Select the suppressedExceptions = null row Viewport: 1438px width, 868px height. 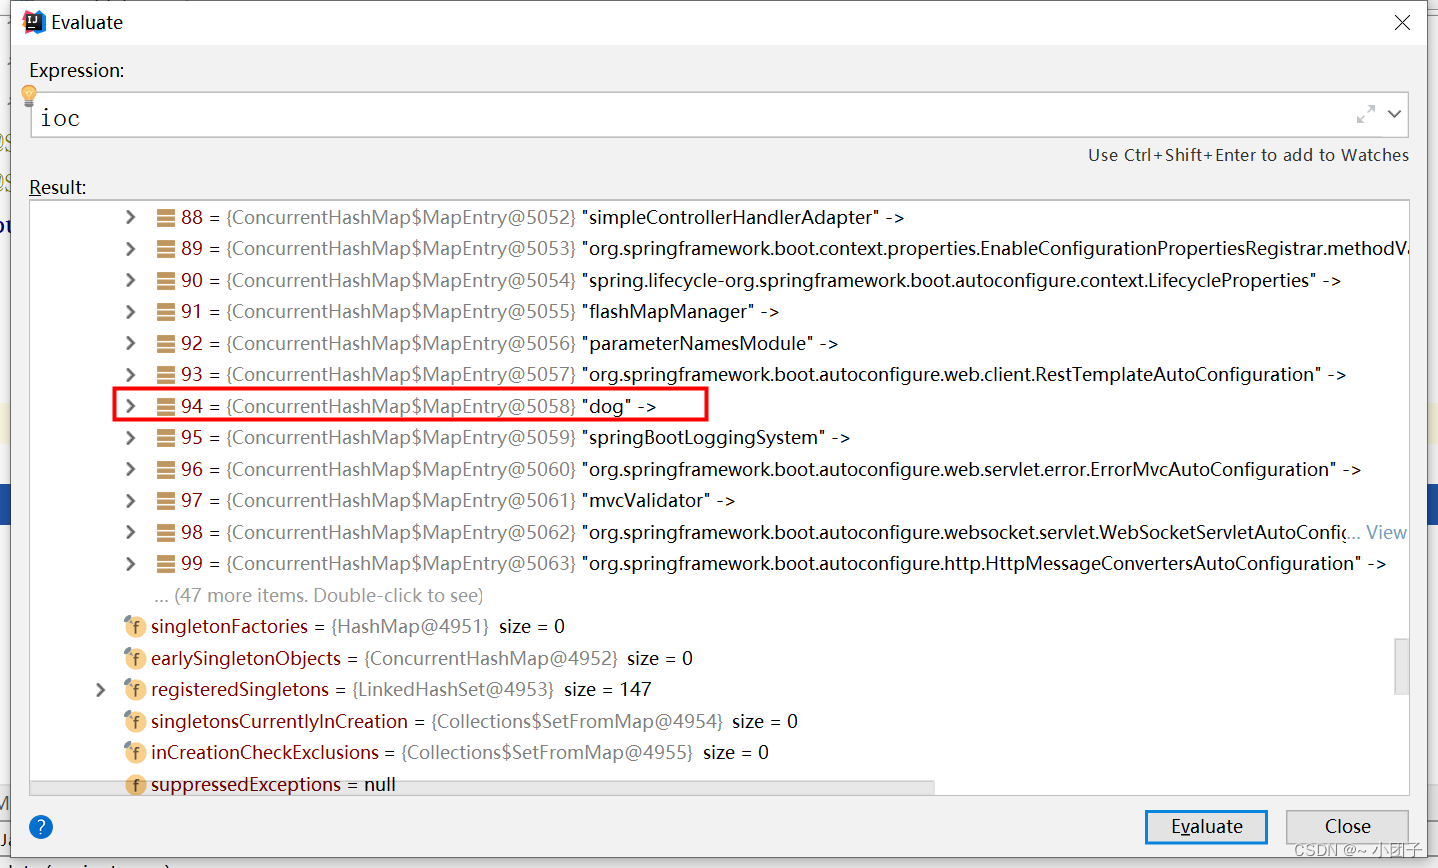point(260,784)
